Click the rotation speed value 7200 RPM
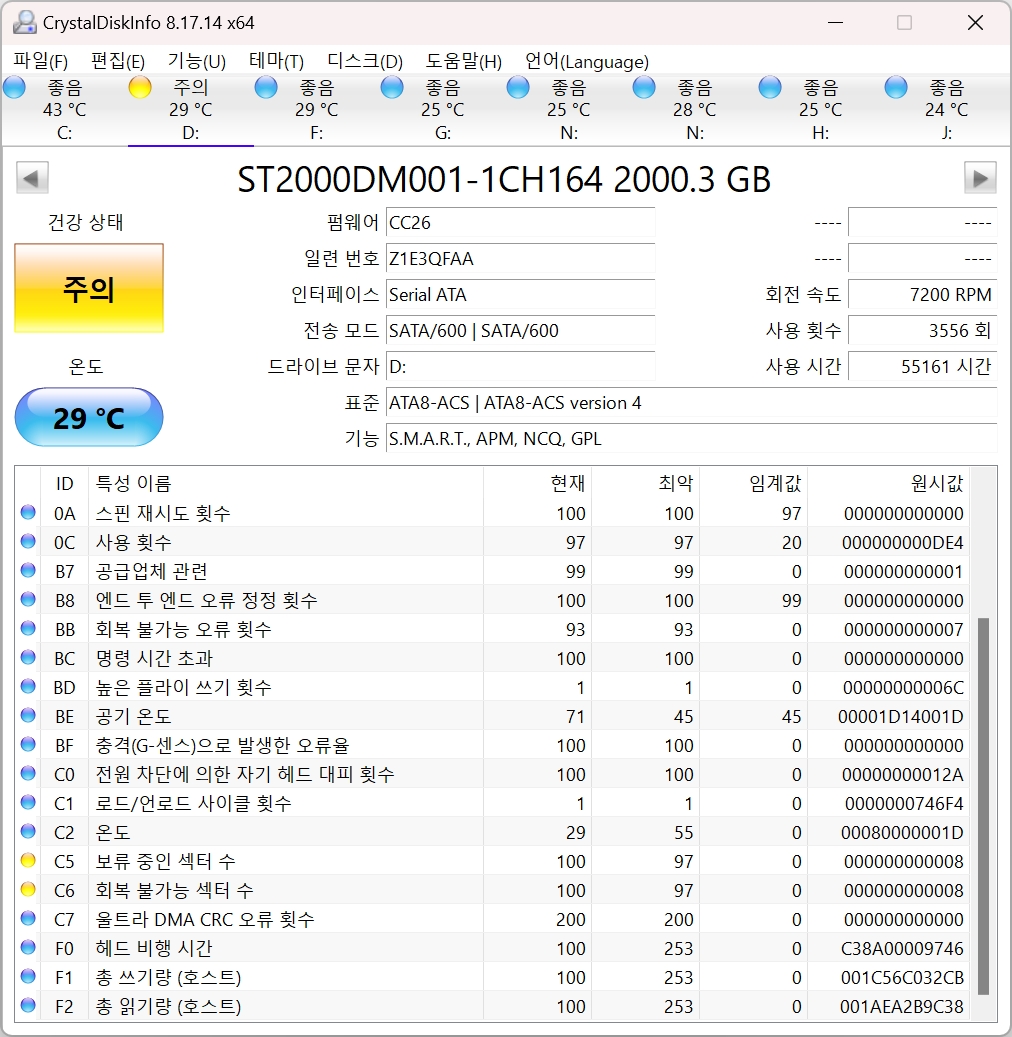The height and width of the screenshot is (1037, 1012). (922, 294)
